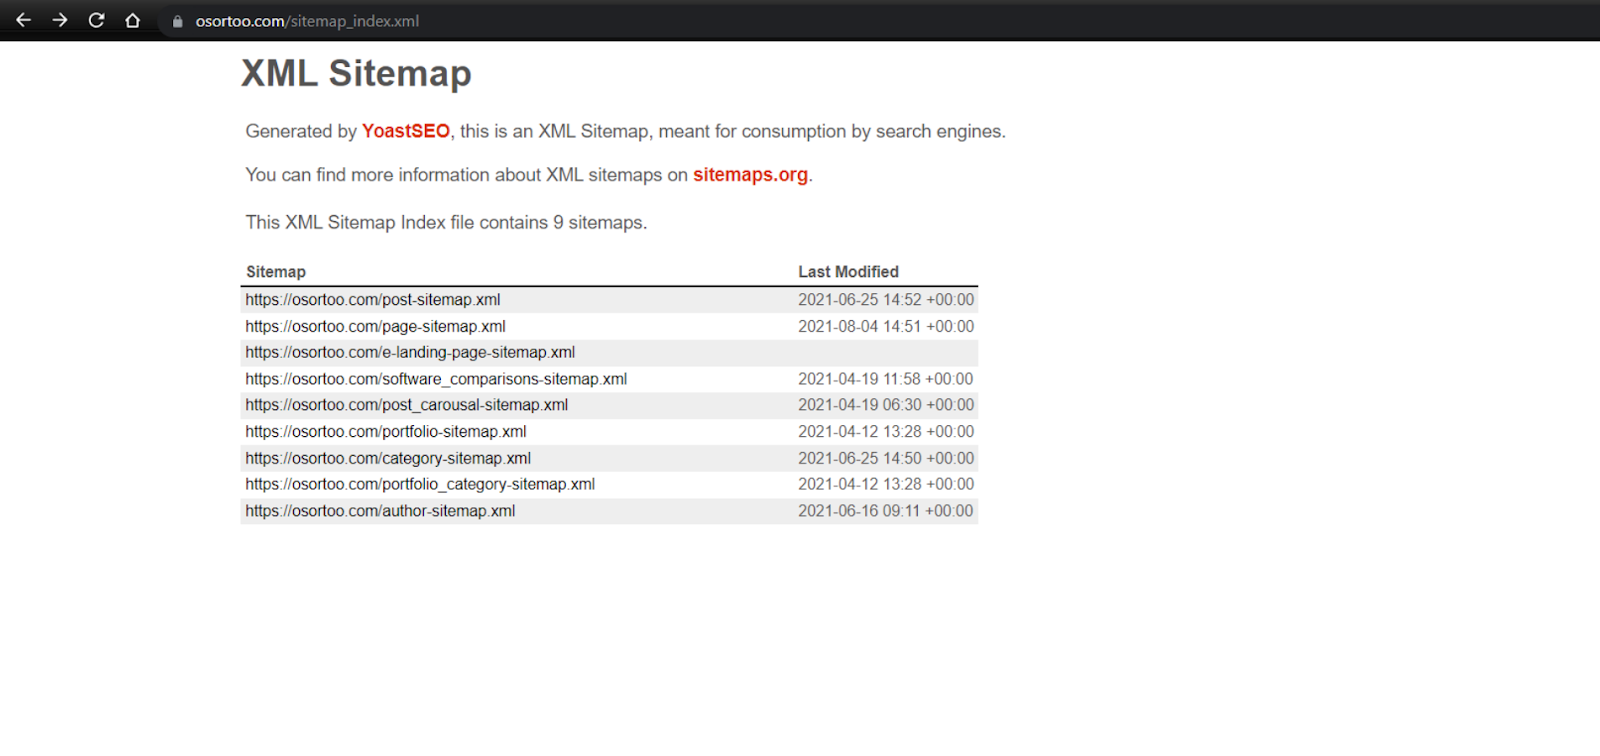Open the portfolio_category-sitemap.xml link
Image resolution: width=1600 pixels, height=756 pixels.
(420, 484)
